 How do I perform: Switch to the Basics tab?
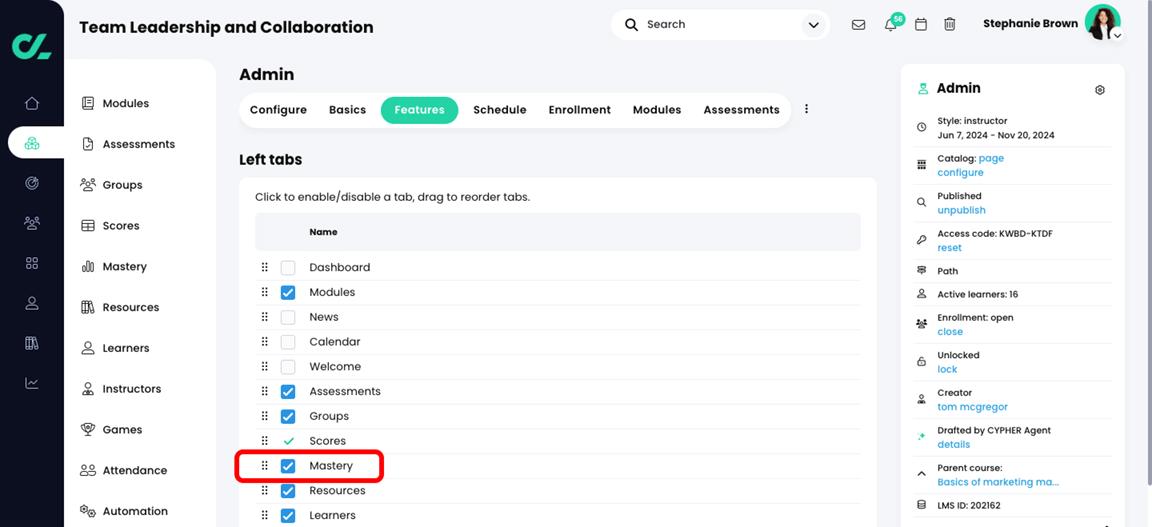click(x=348, y=110)
